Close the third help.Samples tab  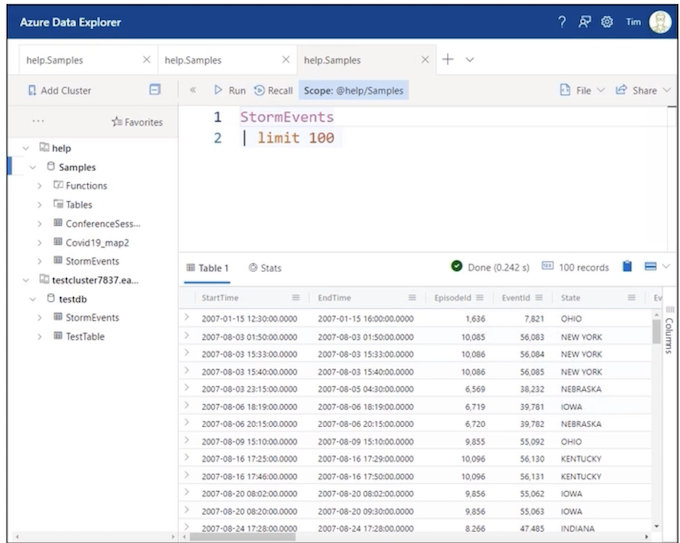425,59
